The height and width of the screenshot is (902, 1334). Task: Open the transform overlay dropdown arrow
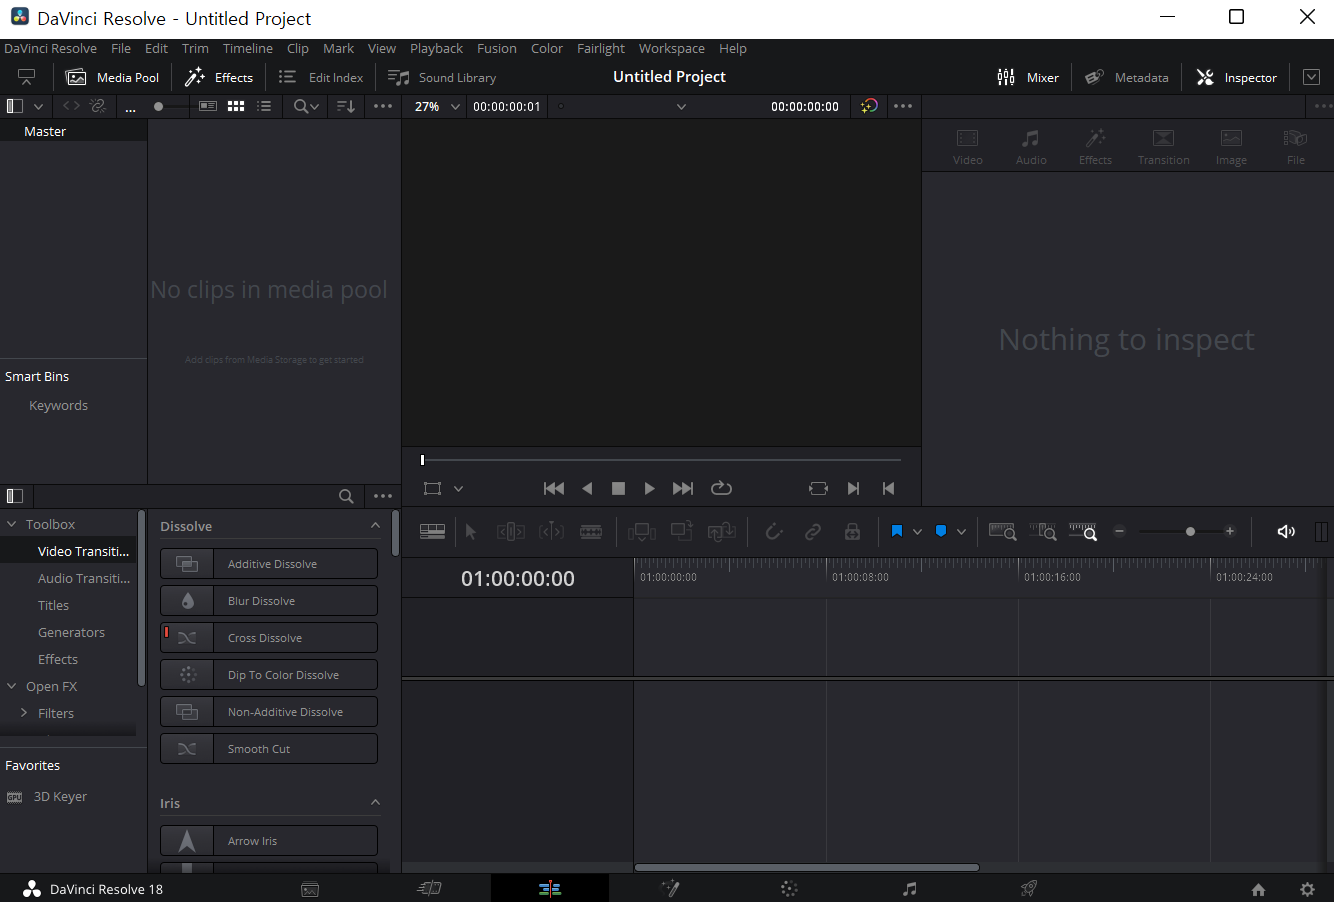tap(458, 489)
